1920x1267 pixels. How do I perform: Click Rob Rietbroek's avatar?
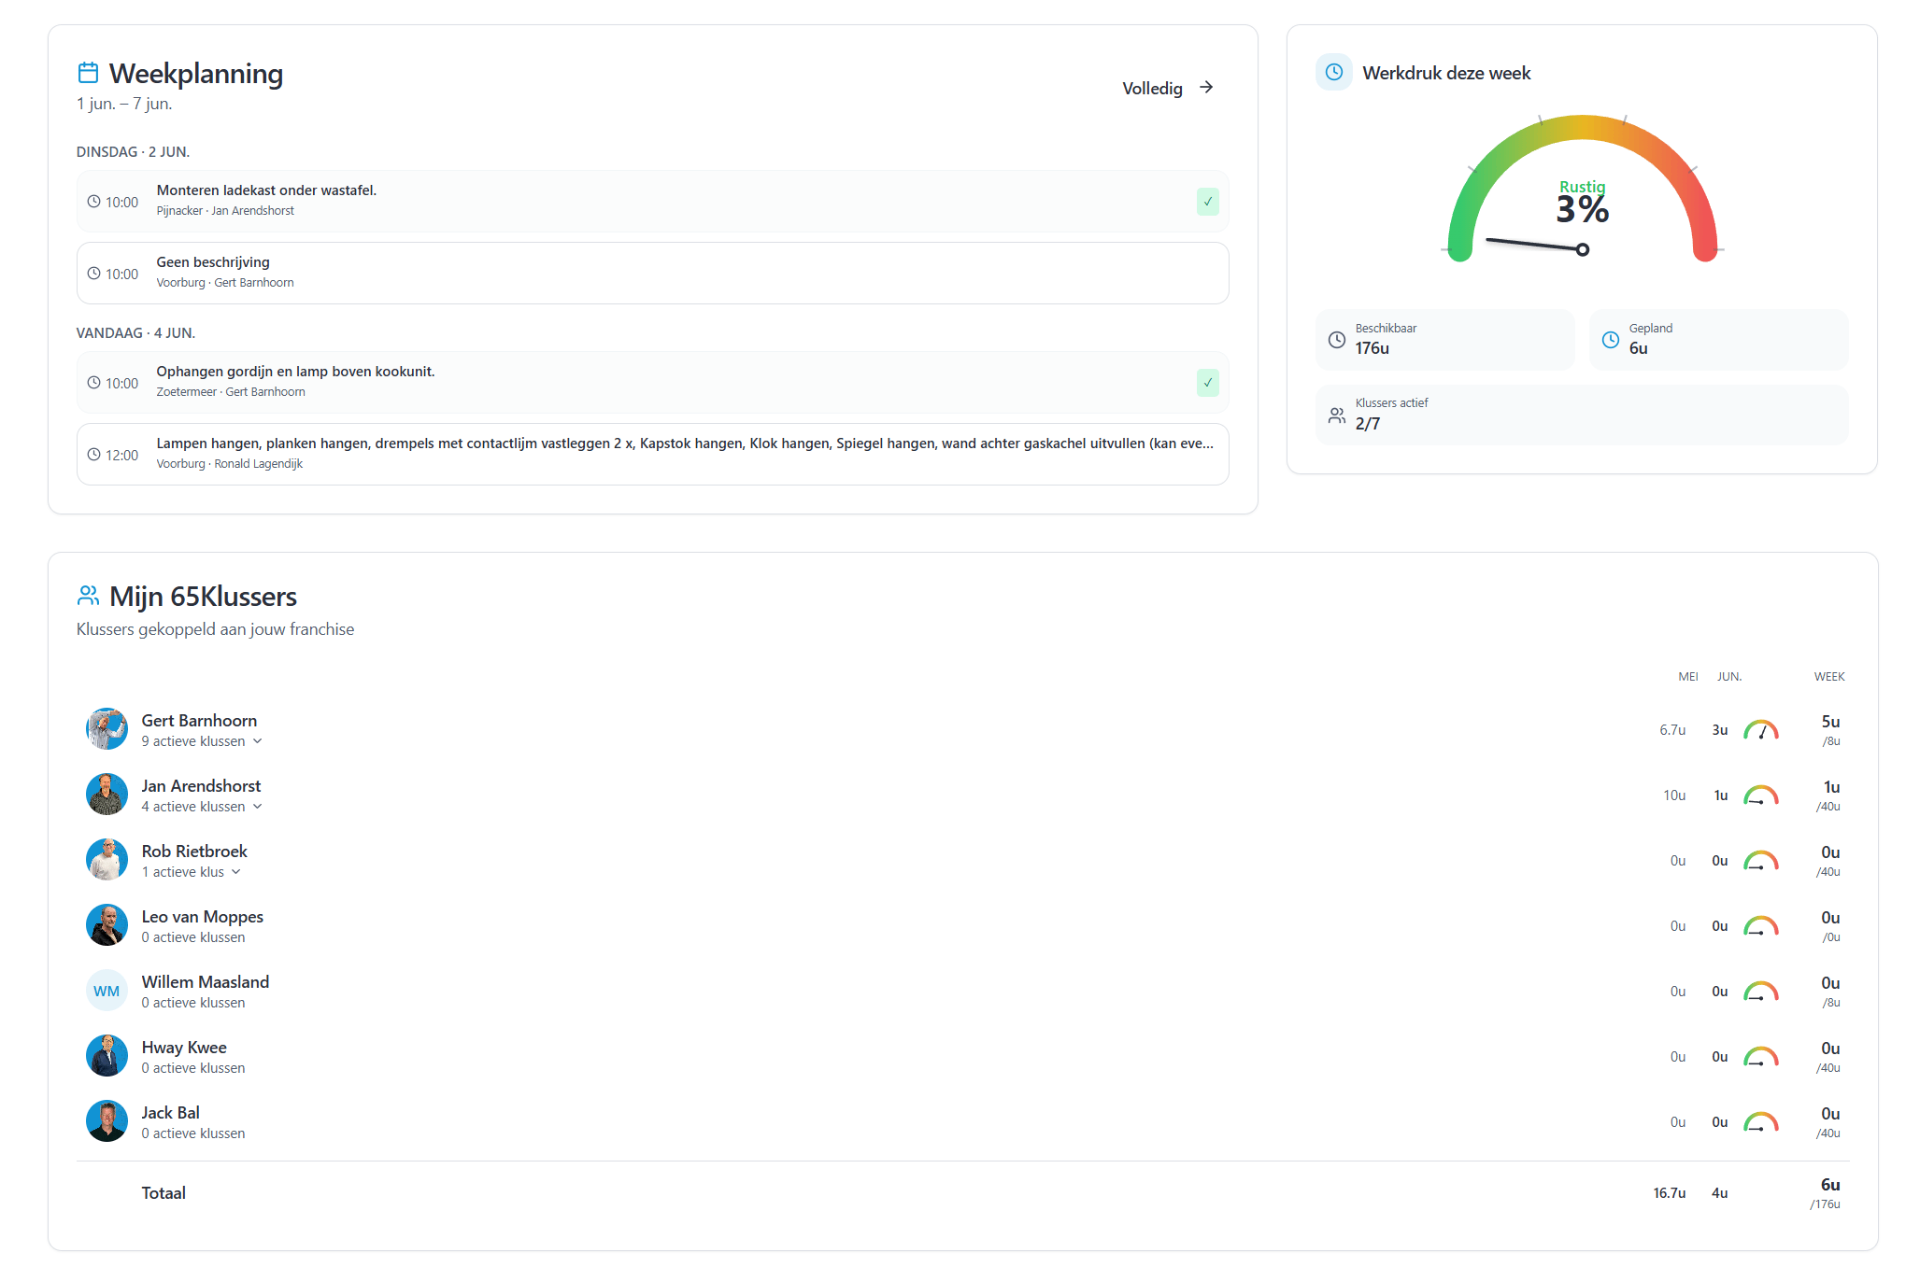click(107, 860)
